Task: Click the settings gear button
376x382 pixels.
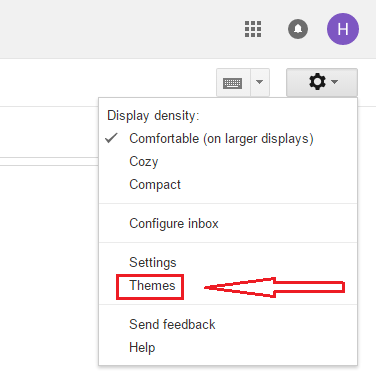Action: coord(322,82)
